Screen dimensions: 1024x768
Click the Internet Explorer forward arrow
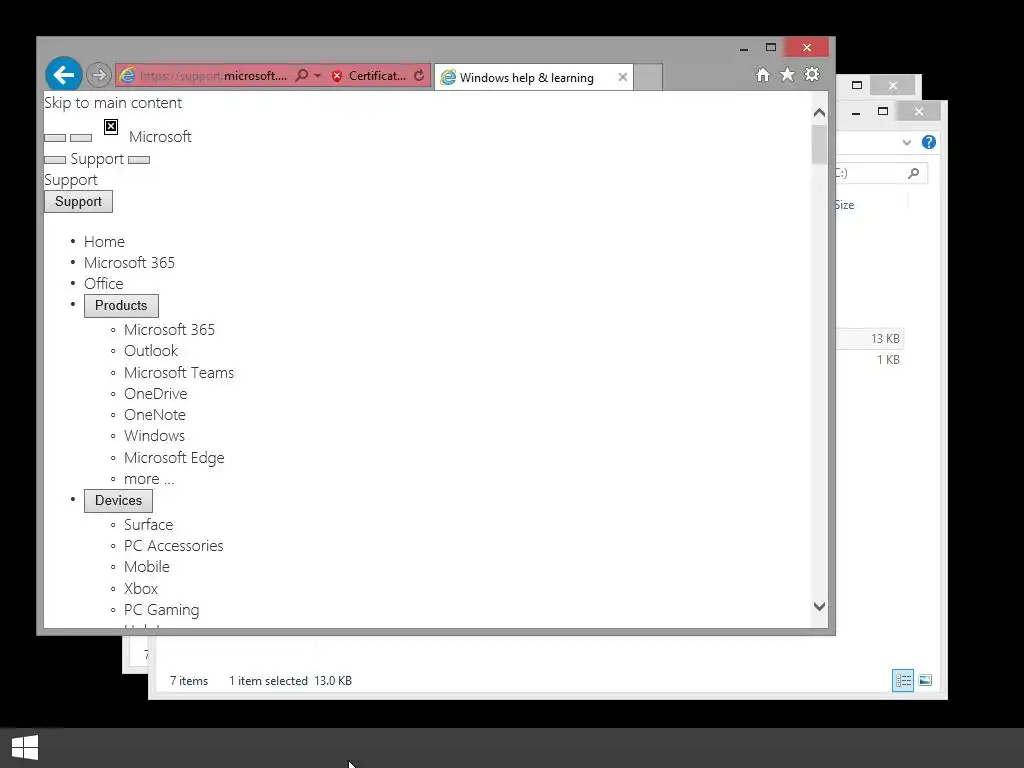pyautogui.click(x=99, y=75)
